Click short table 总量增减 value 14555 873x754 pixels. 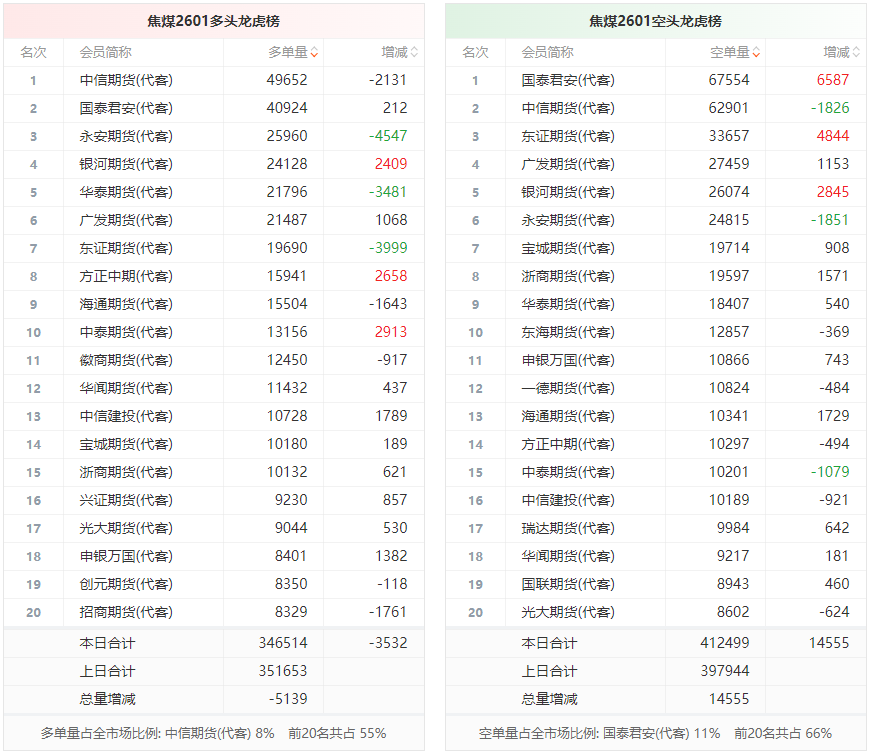pyautogui.click(x=729, y=699)
